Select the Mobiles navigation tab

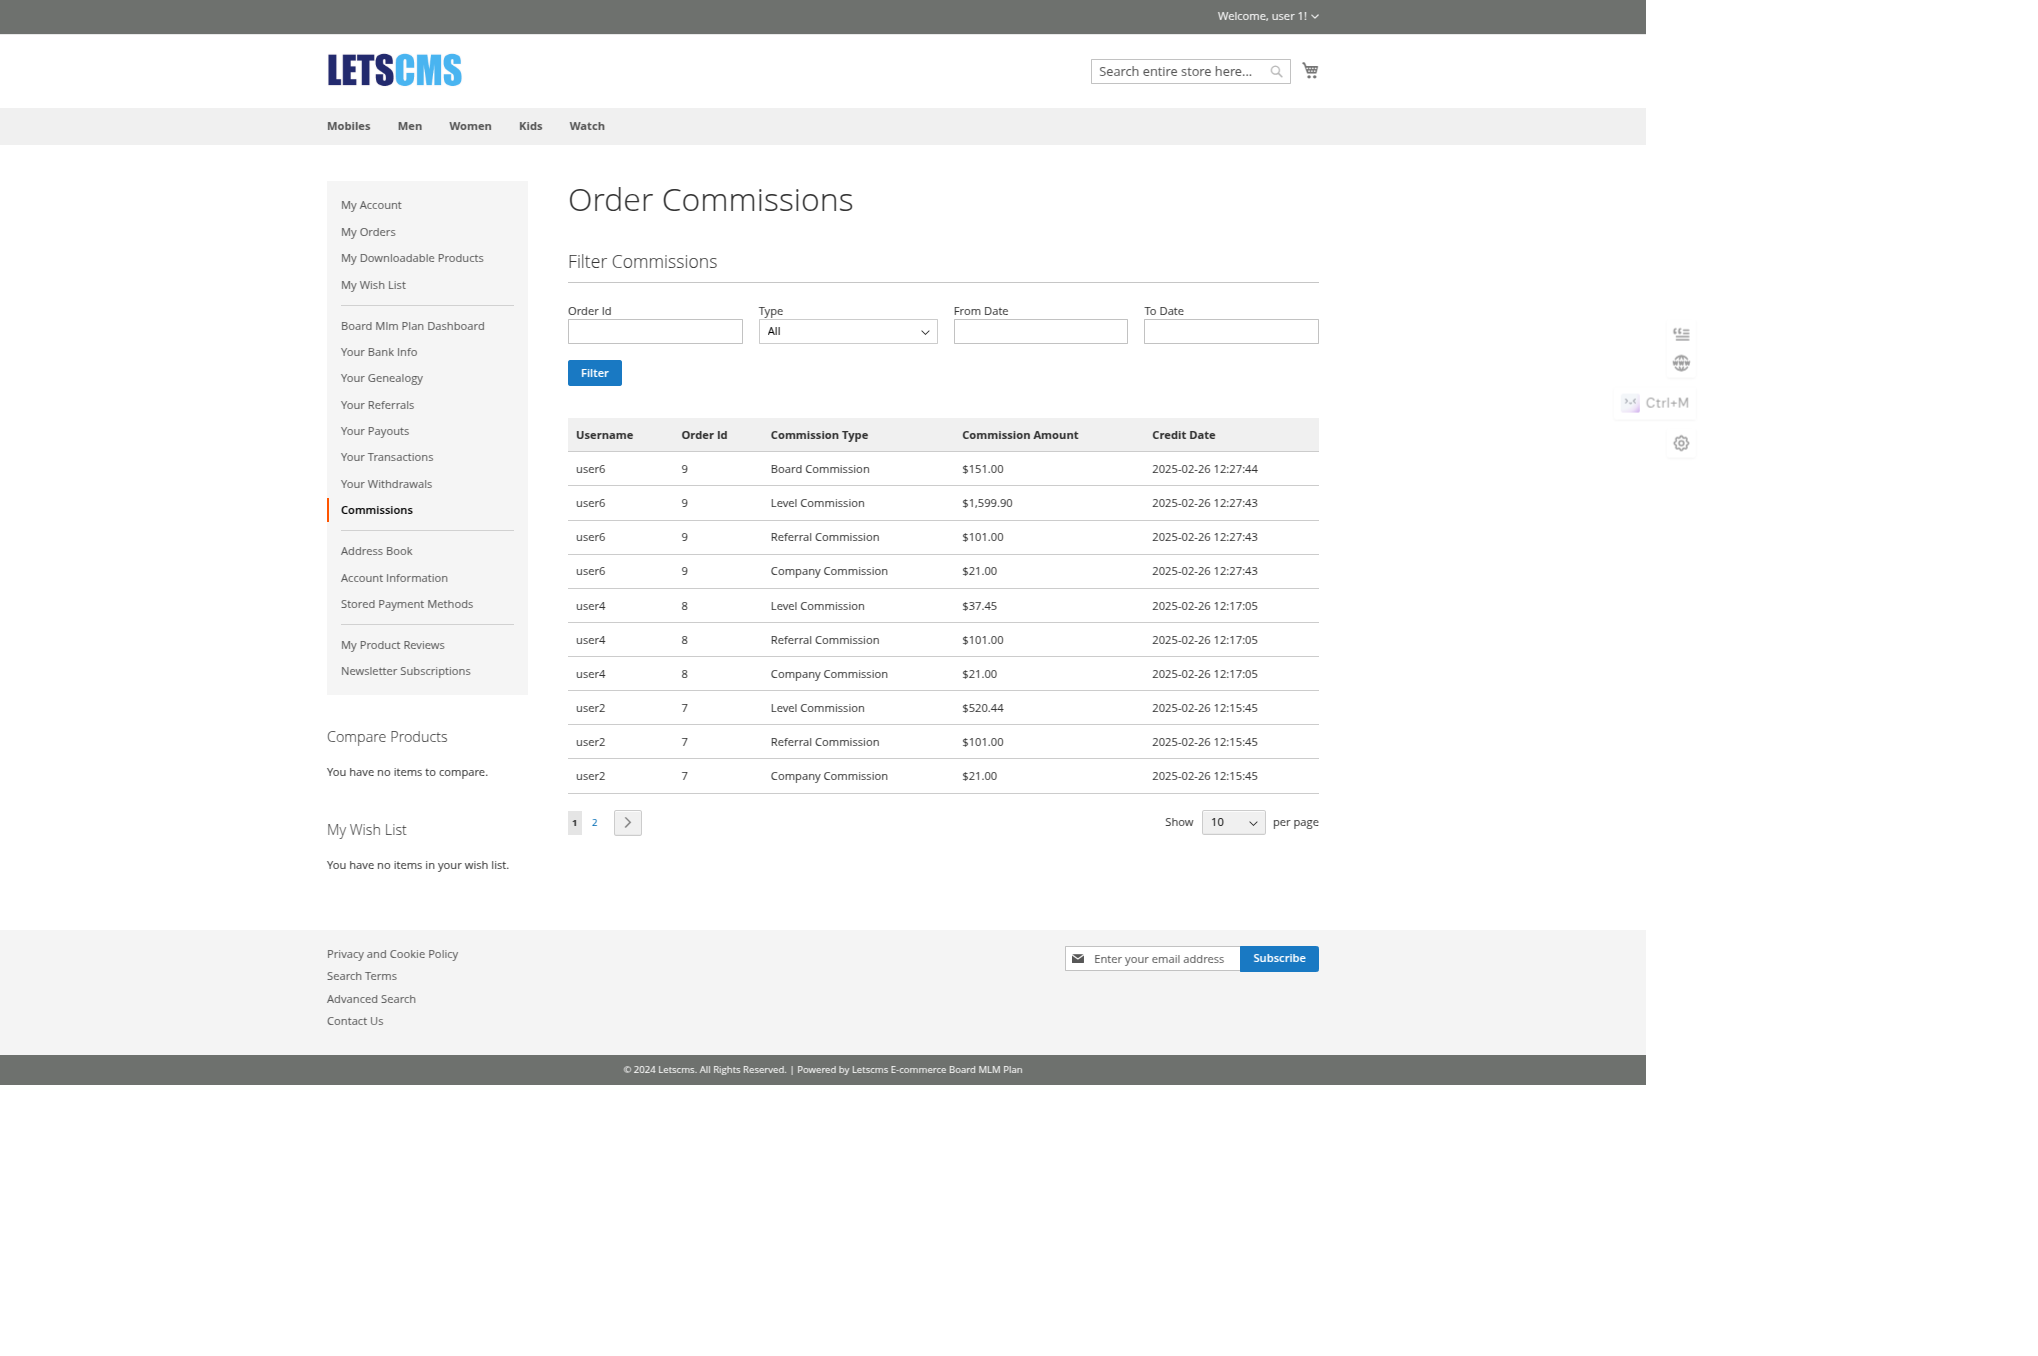[x=348, y=126]
